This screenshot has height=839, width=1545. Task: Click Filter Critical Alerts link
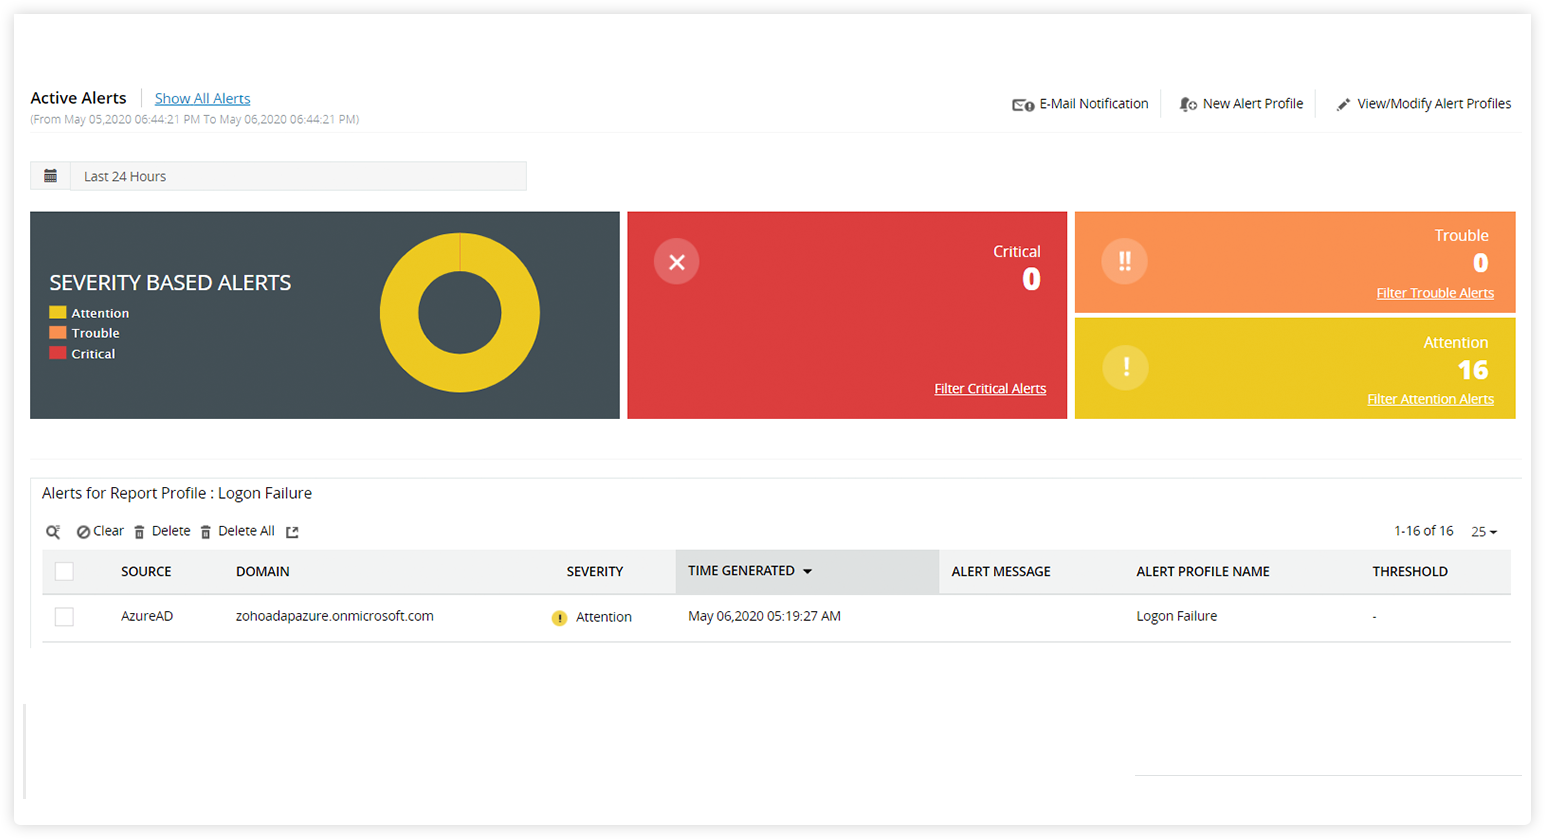[990, 389]
